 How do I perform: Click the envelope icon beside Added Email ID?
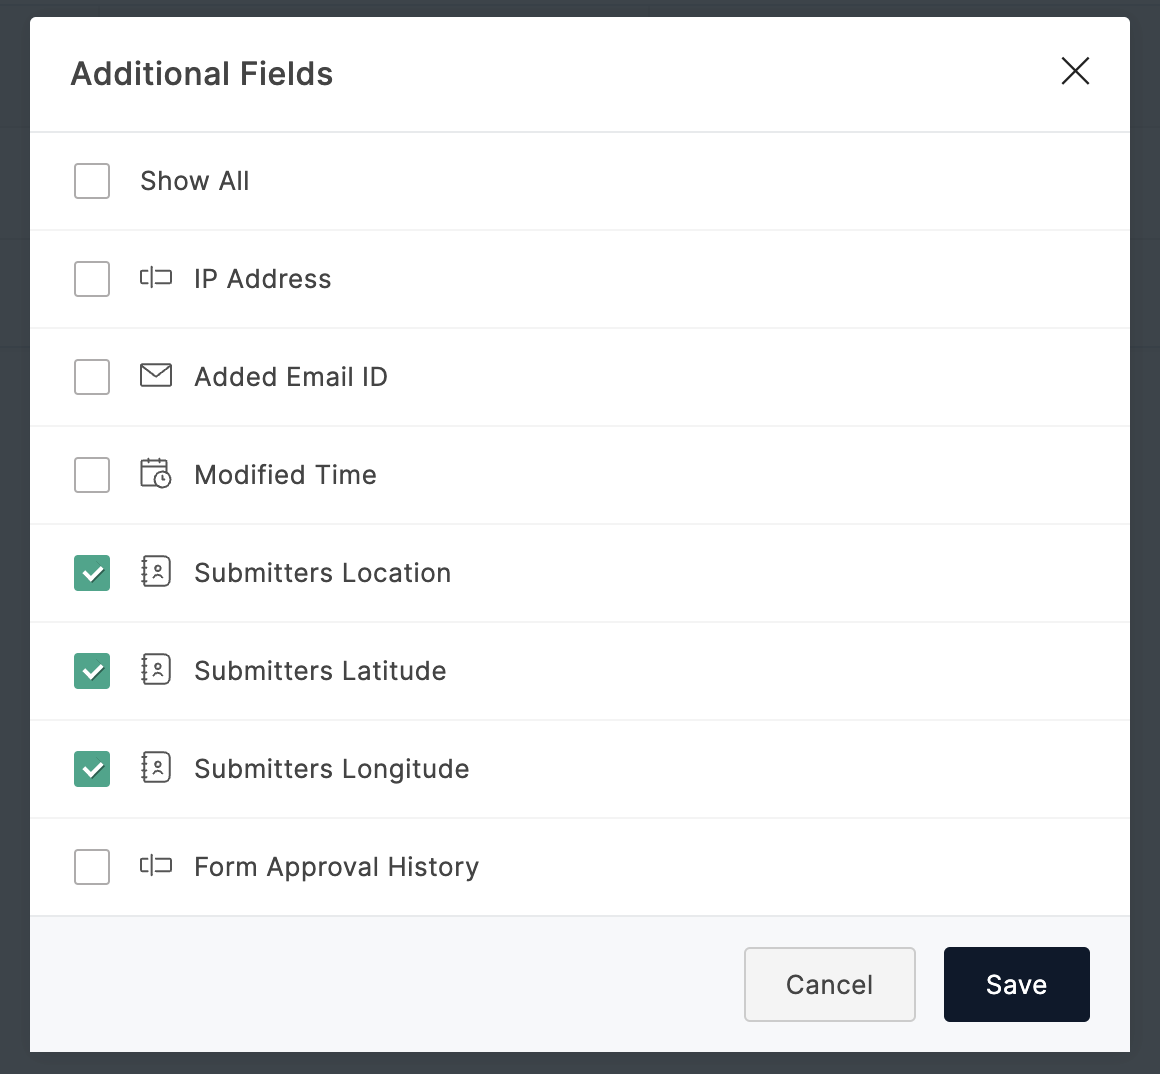click(156, 376)
